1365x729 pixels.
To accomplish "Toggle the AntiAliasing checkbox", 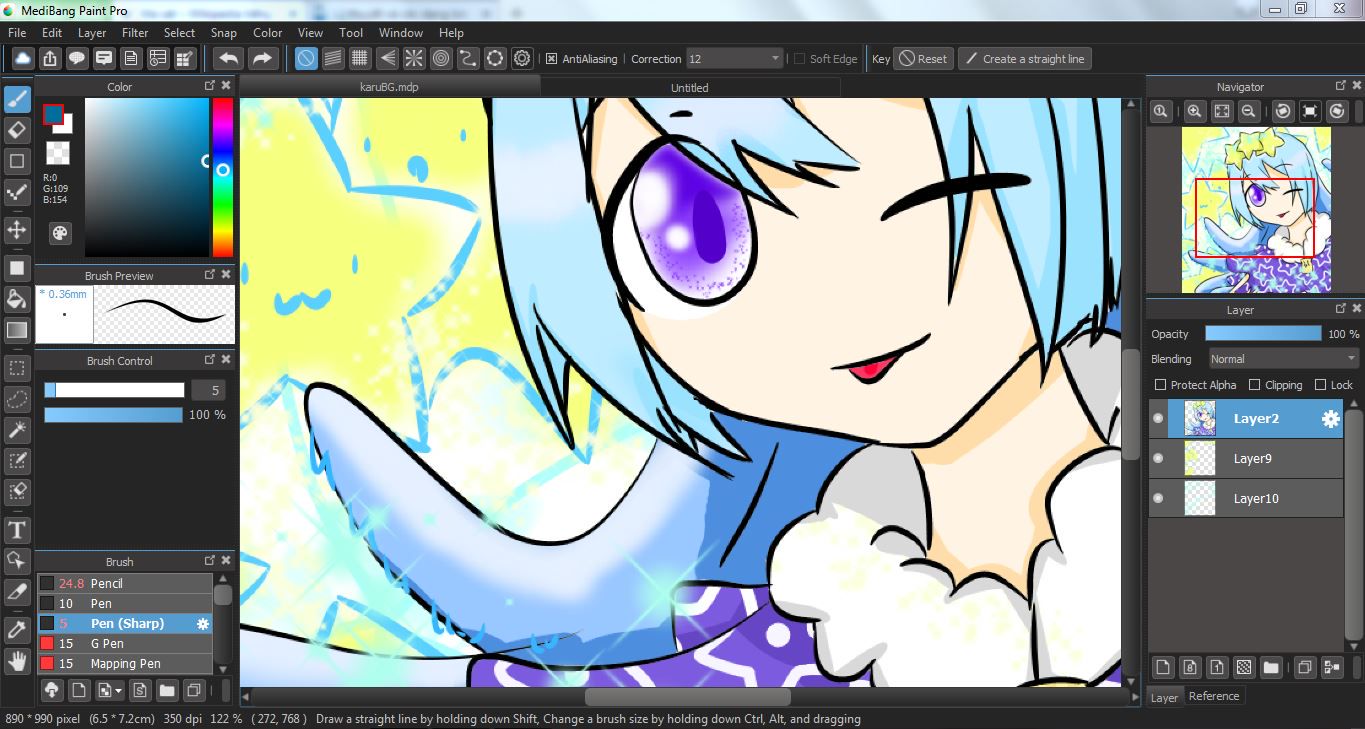I will 551,59.
